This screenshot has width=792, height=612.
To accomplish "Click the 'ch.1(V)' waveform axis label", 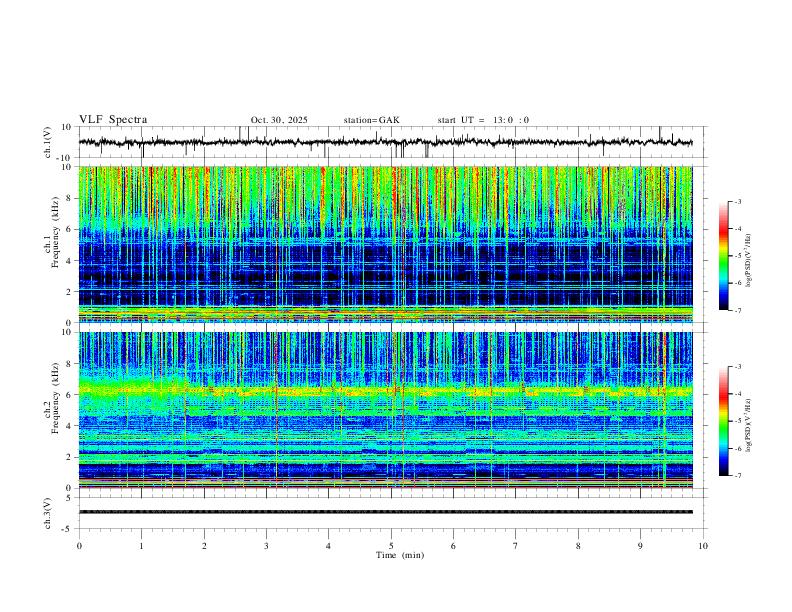I will pos(48,142).
